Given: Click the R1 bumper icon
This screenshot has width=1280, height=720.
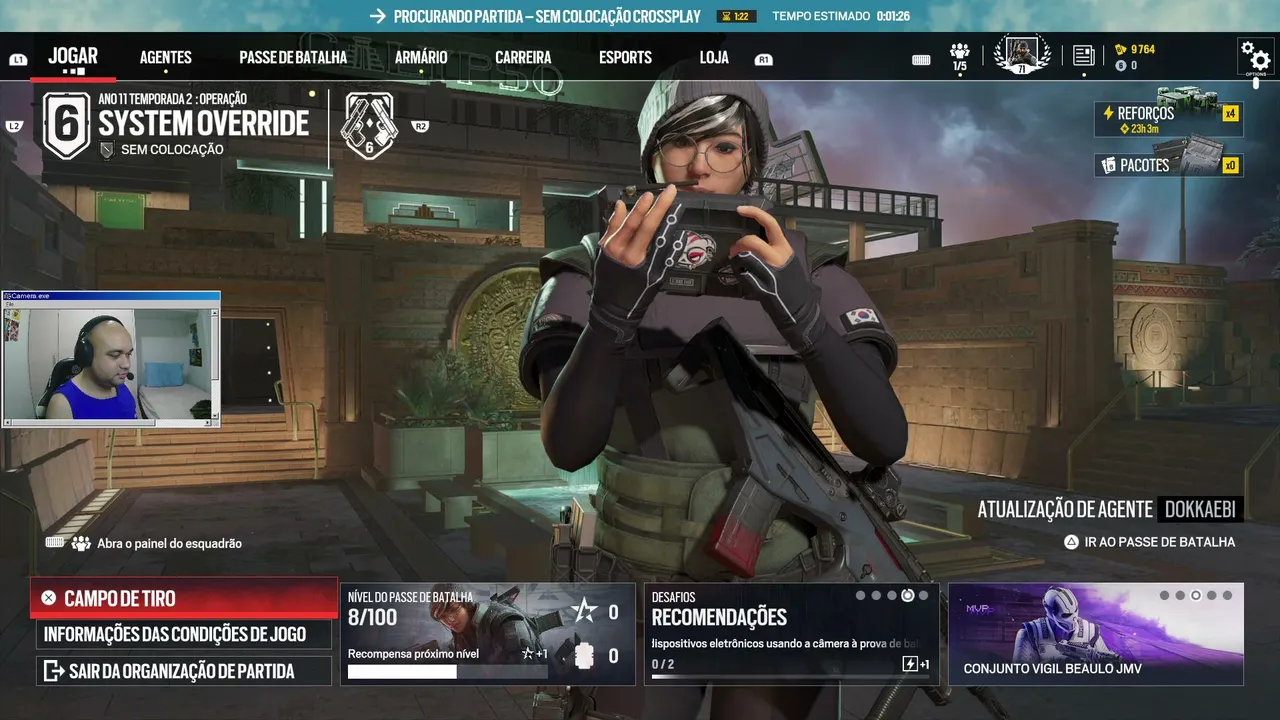Looking at the screenshot, I should (x=764, y=60).
